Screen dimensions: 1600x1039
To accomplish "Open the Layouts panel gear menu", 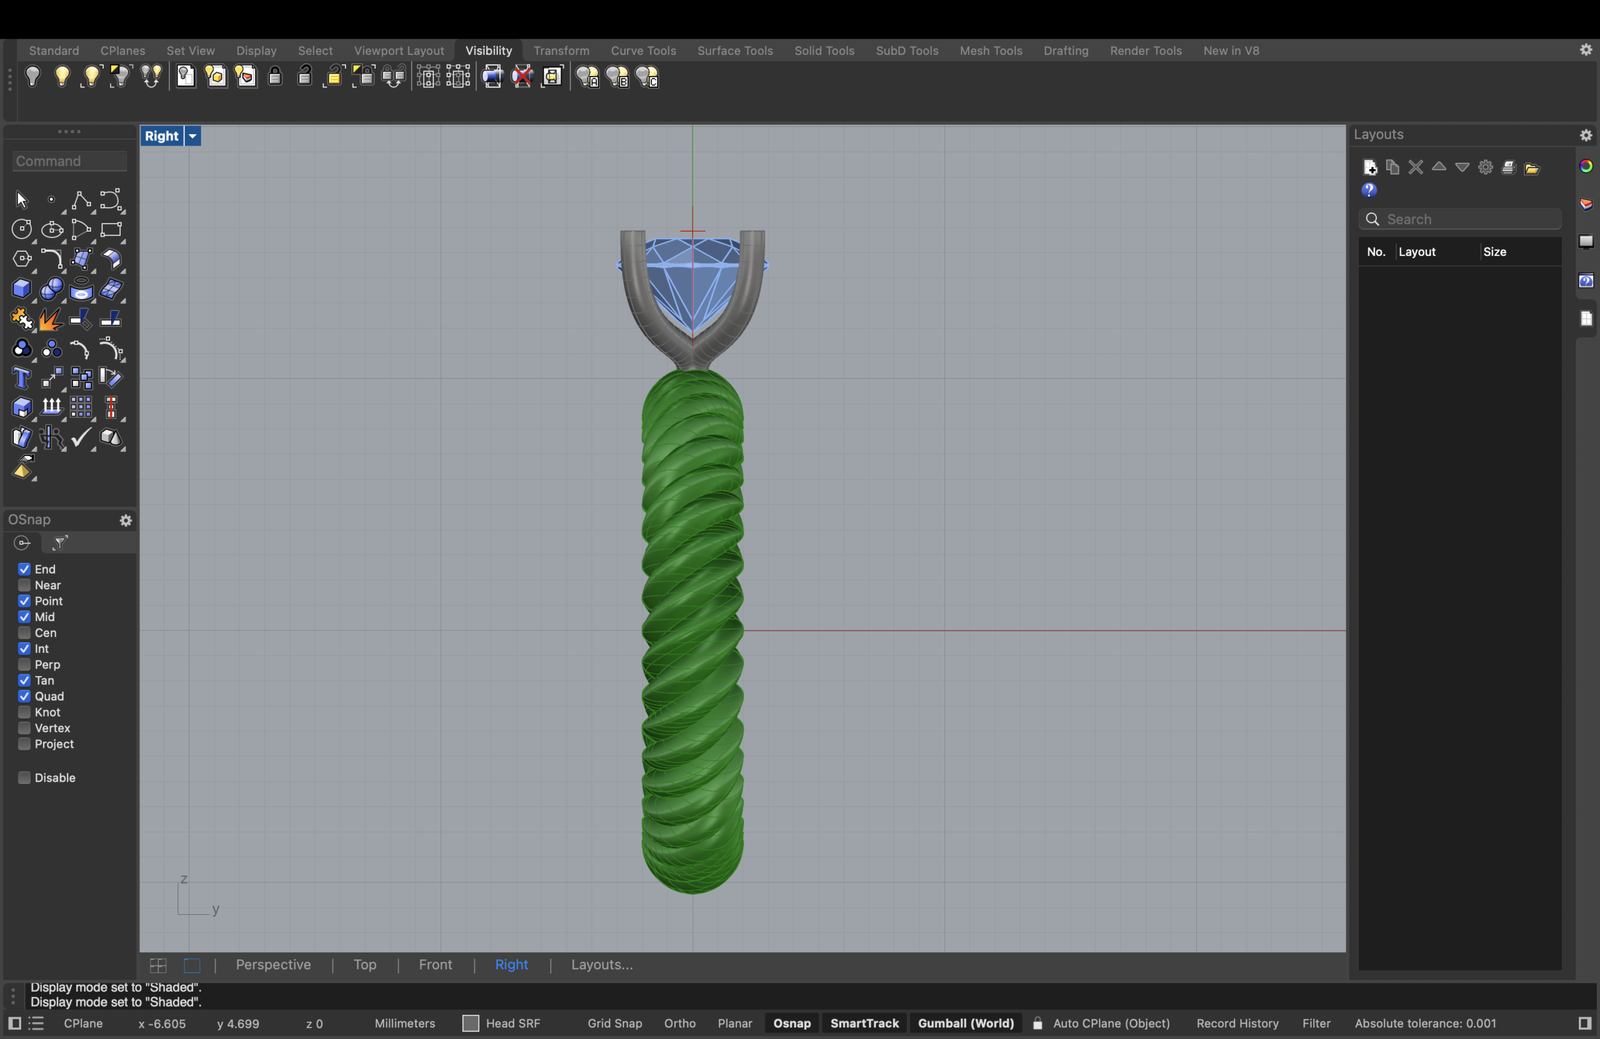I will click(1585, 135).
